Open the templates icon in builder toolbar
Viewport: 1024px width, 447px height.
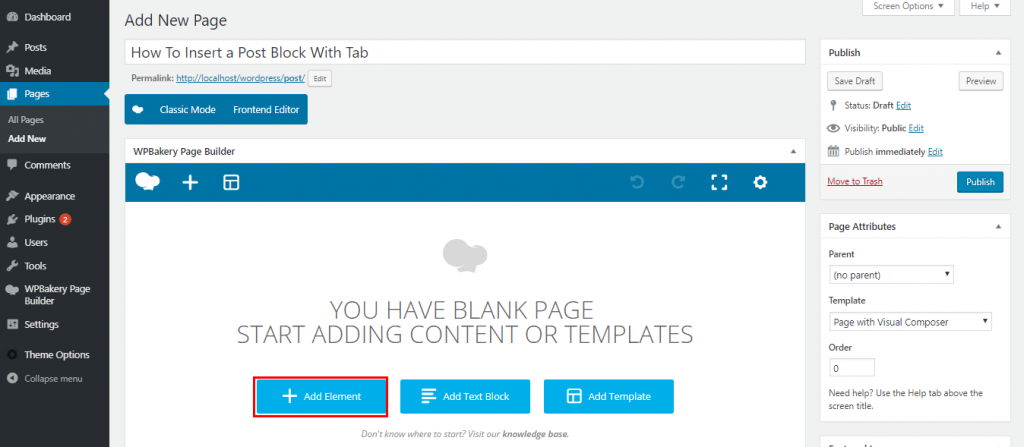(231, 182)
